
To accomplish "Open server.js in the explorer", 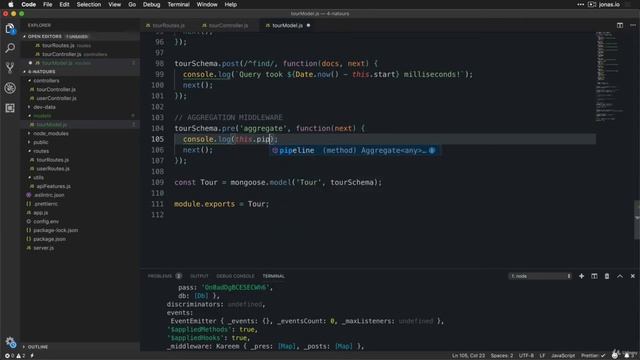I will (43, 248).
